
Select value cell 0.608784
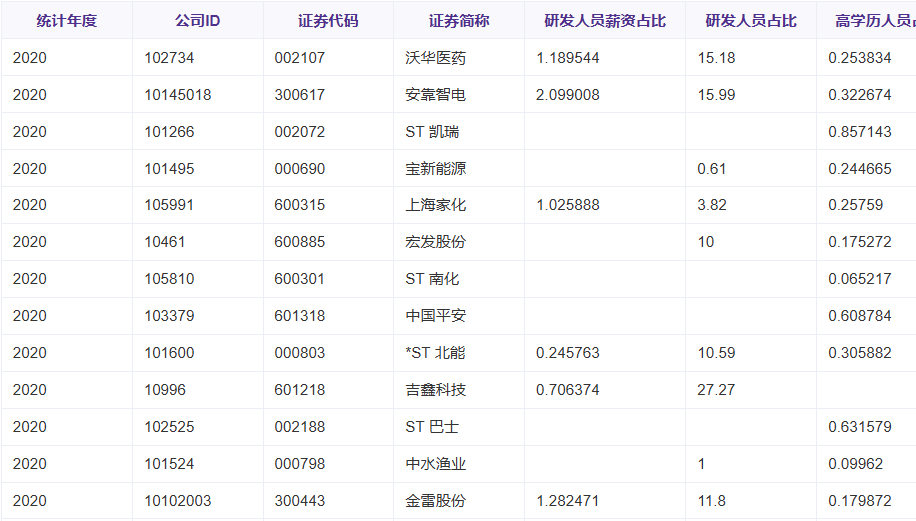[x=866, y=316]
